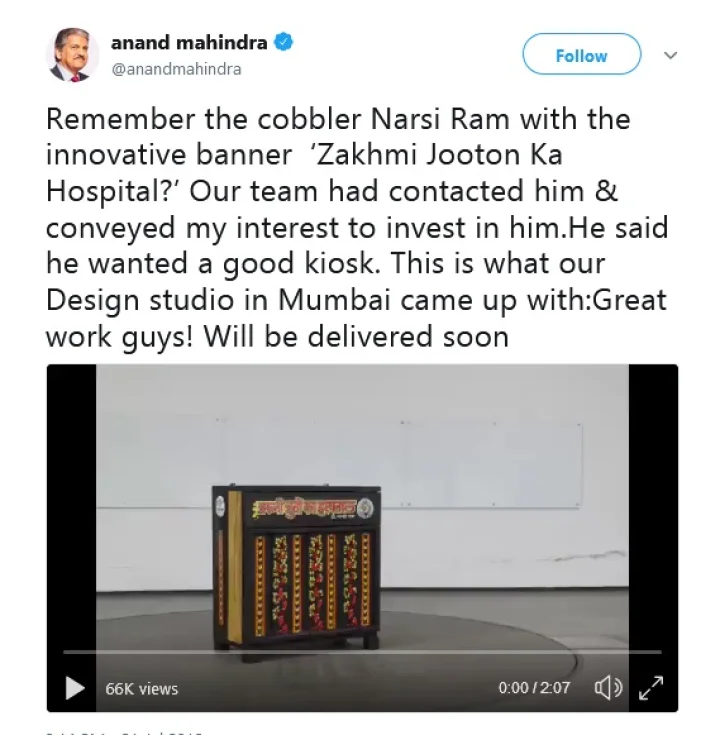Click 'Will be delivered soon' text
The width and height of the screenshot is (720, 735).
[x=356, y=337]
